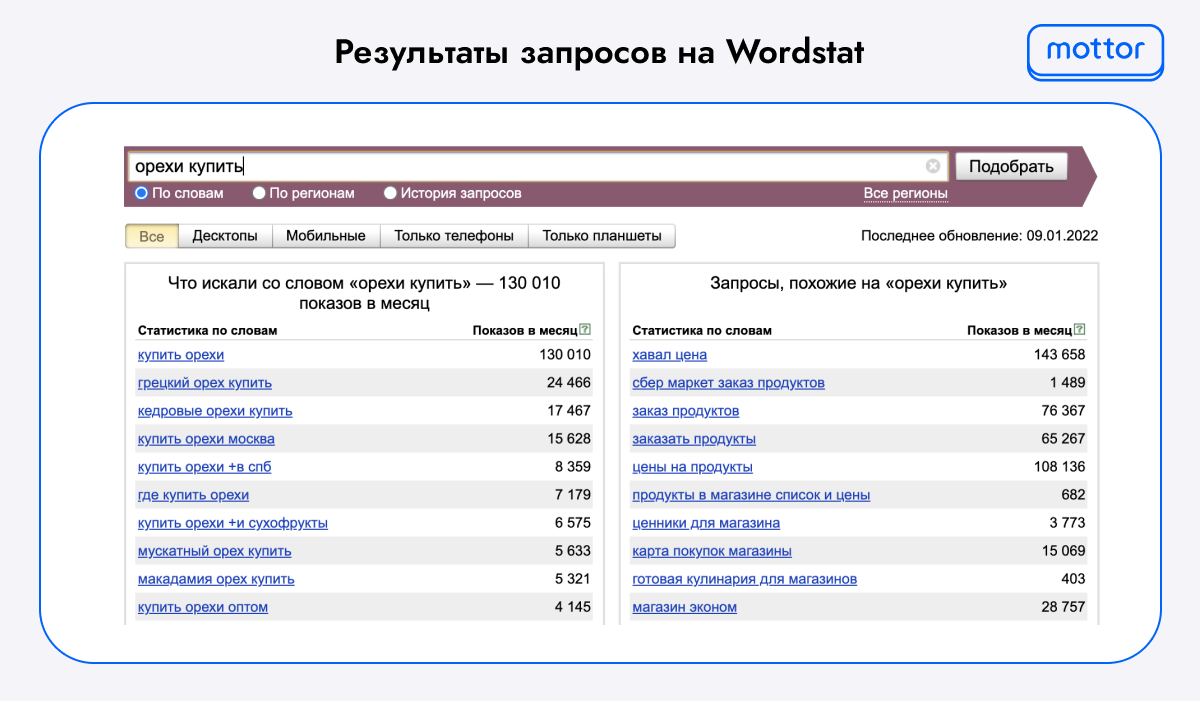Switch to the "Только телефоны" tab
1200x701 pixels.
[454, 236]
